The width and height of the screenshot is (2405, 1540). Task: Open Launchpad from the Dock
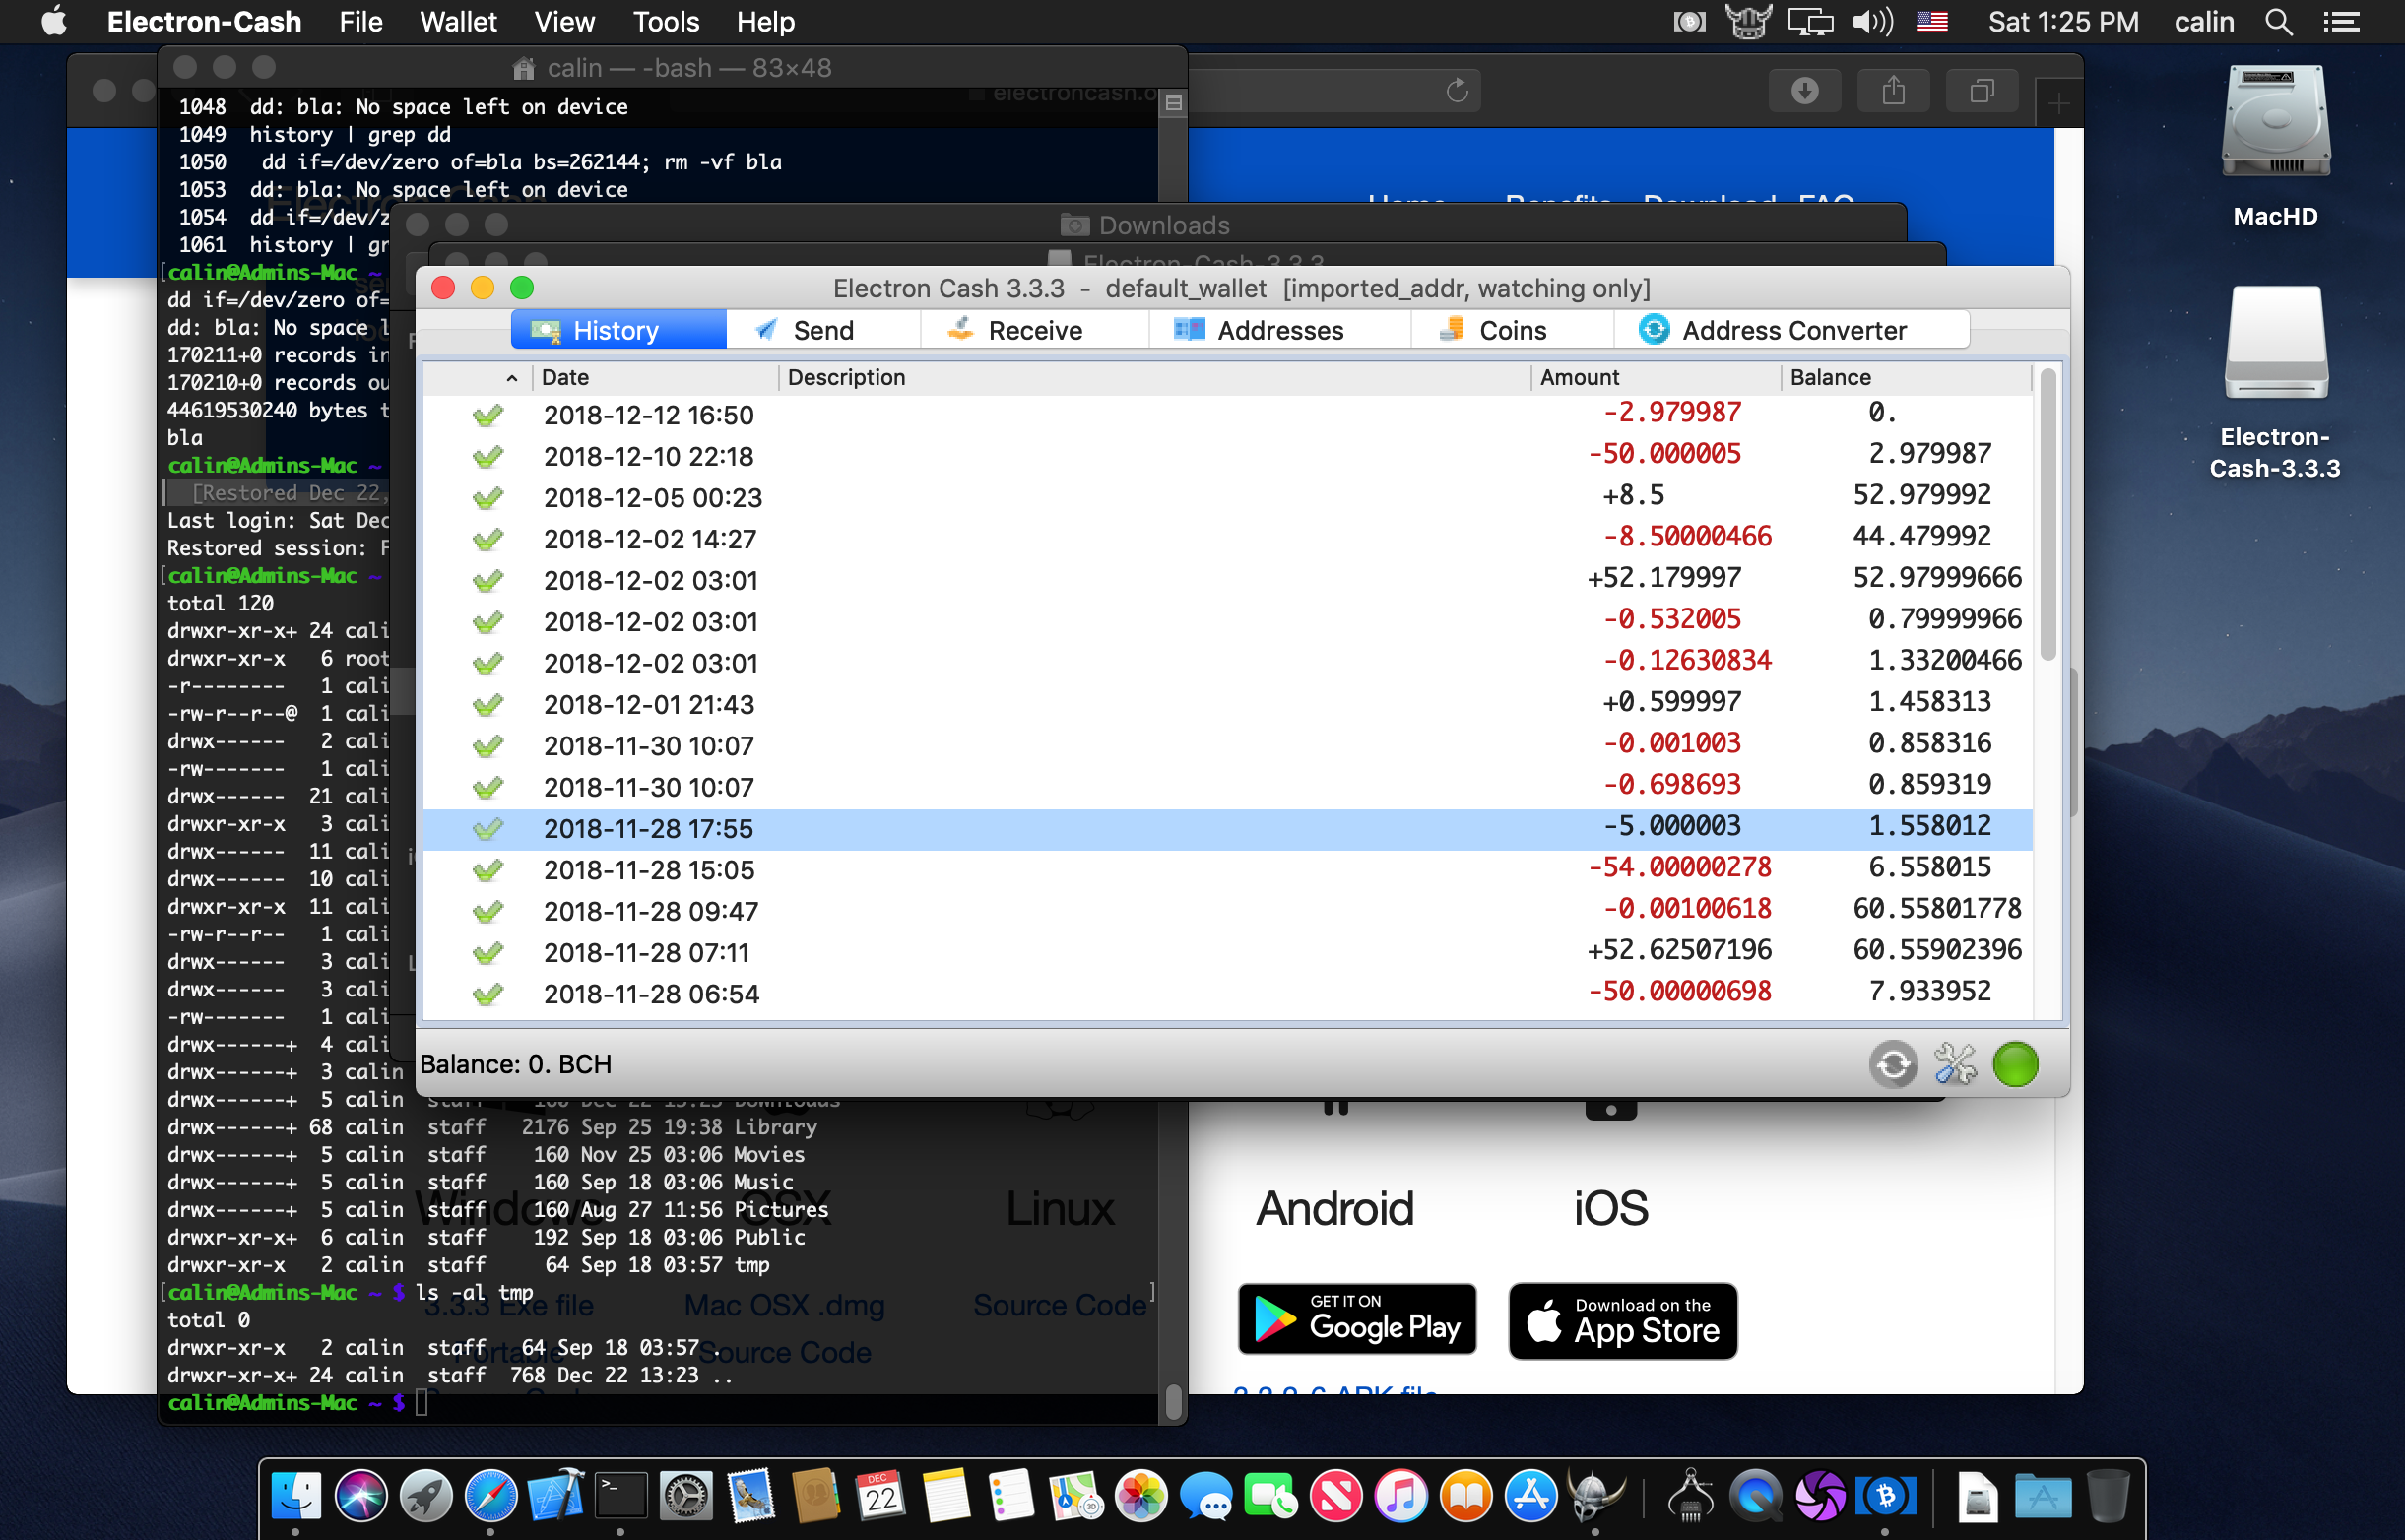(x=426, y=1496)
